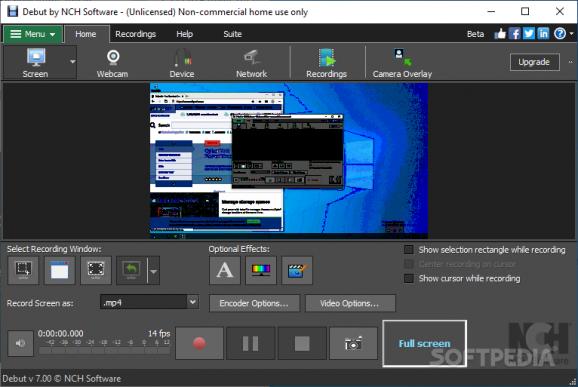Open Video Options
Viewport: 578px width, 387px height.
click(x=350, y=303)
